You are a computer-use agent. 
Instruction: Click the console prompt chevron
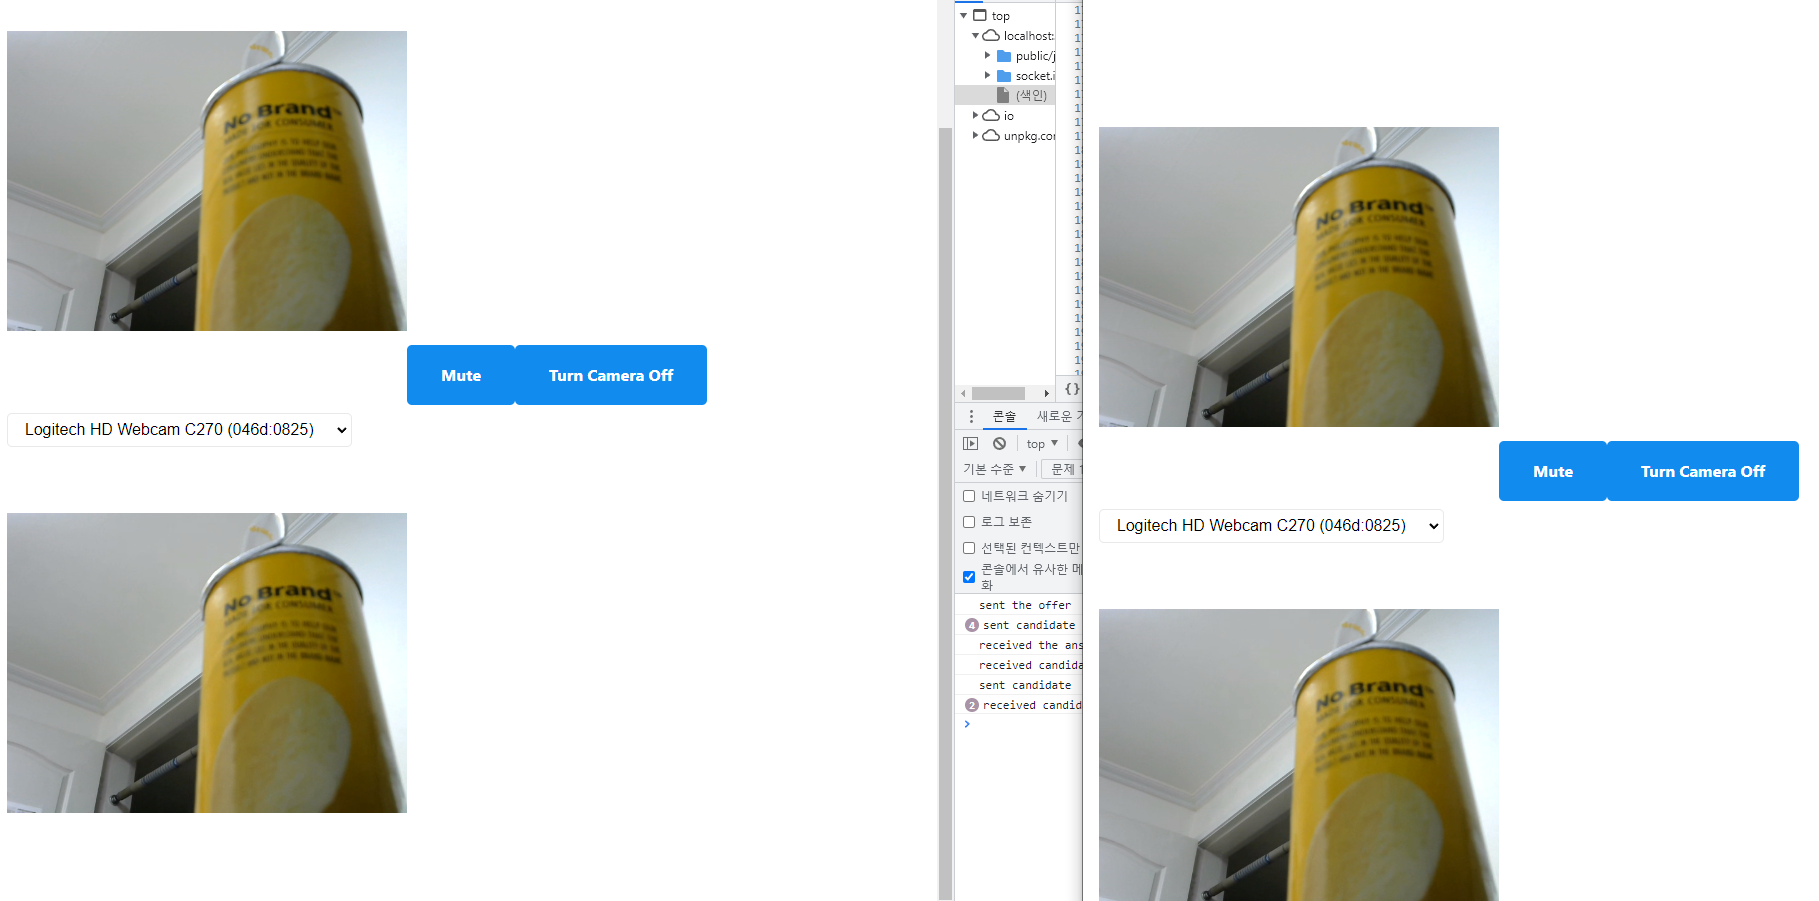[967, 724]
